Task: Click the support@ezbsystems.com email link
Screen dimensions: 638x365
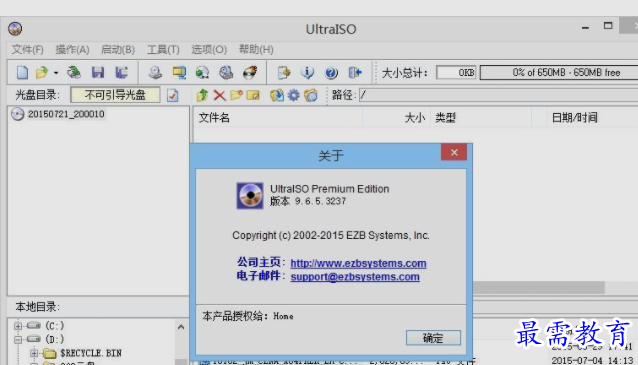Action: [355, 277]
